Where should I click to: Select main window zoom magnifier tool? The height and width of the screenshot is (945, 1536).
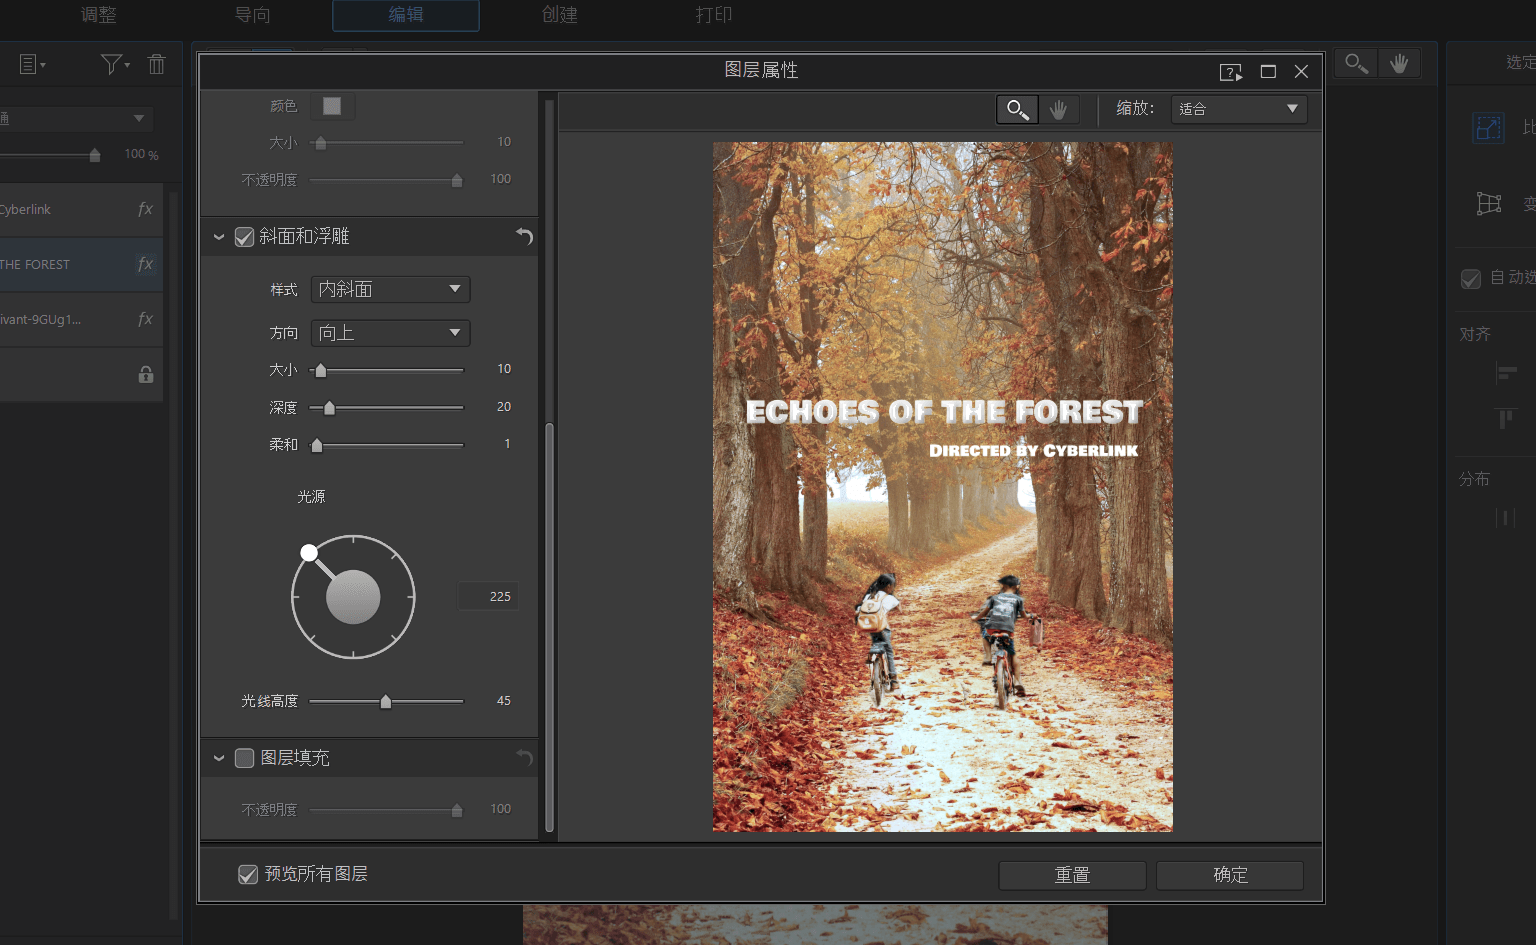tap(1356, 63)
